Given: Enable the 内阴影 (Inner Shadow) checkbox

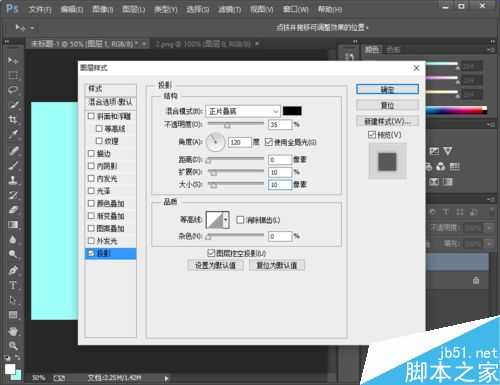Looking at the screenshot, I should (91, 166).
